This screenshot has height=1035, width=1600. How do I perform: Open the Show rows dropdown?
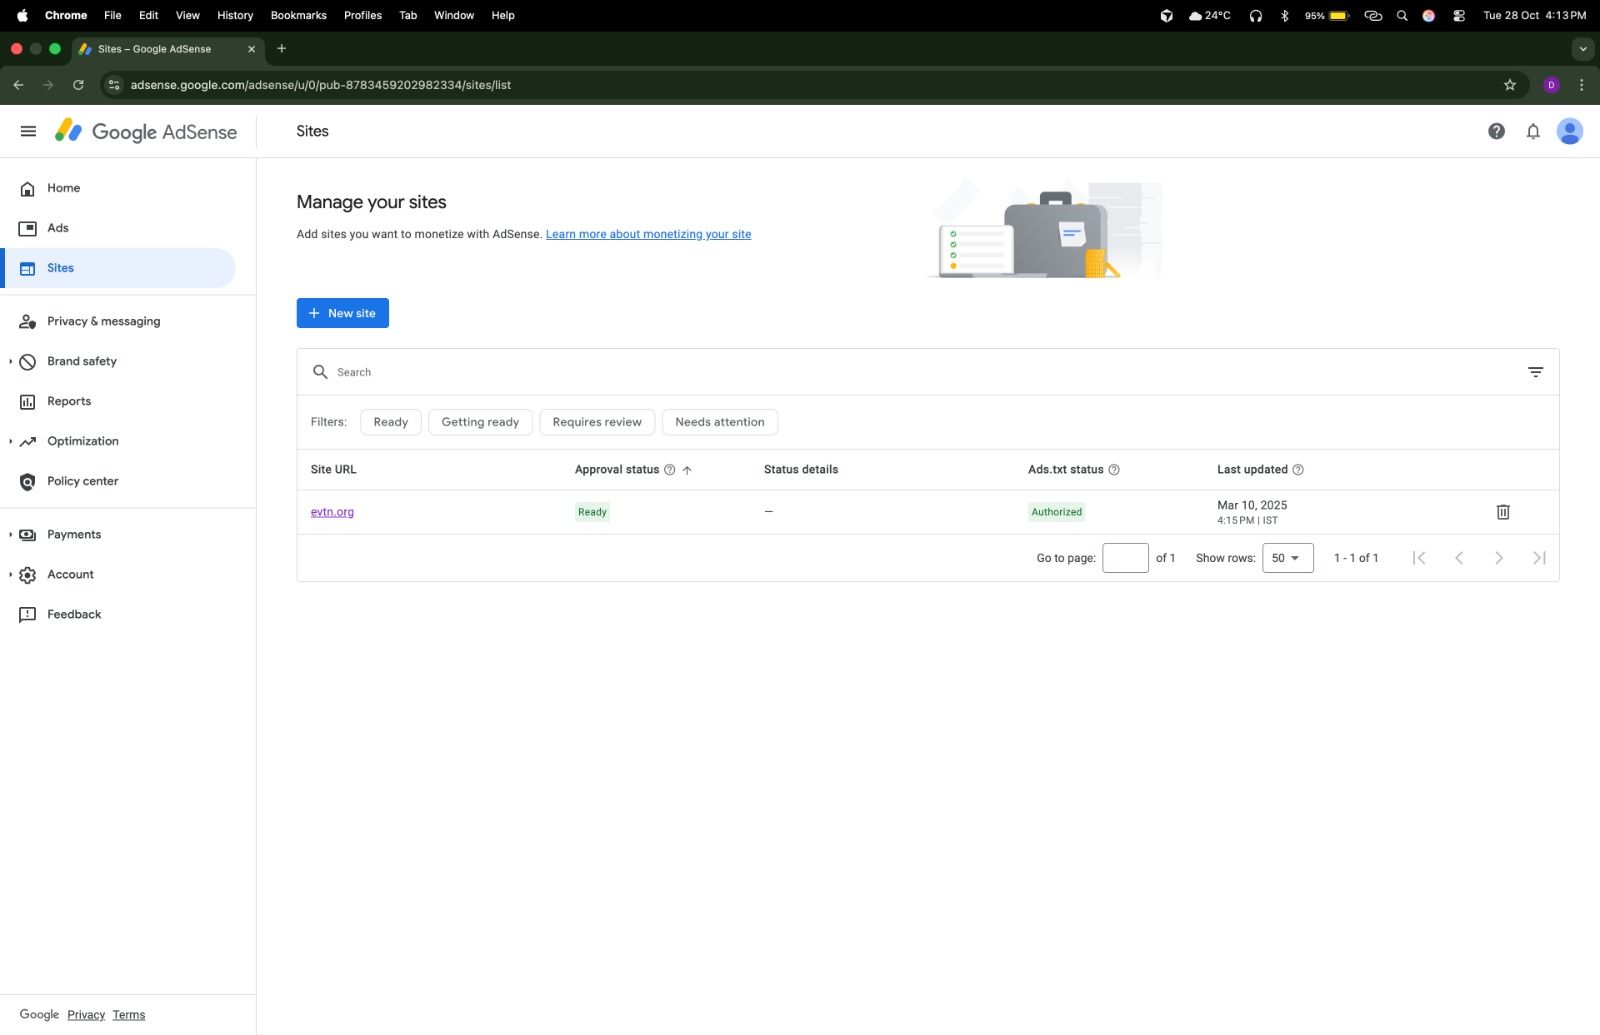[x=1286, y=558]
